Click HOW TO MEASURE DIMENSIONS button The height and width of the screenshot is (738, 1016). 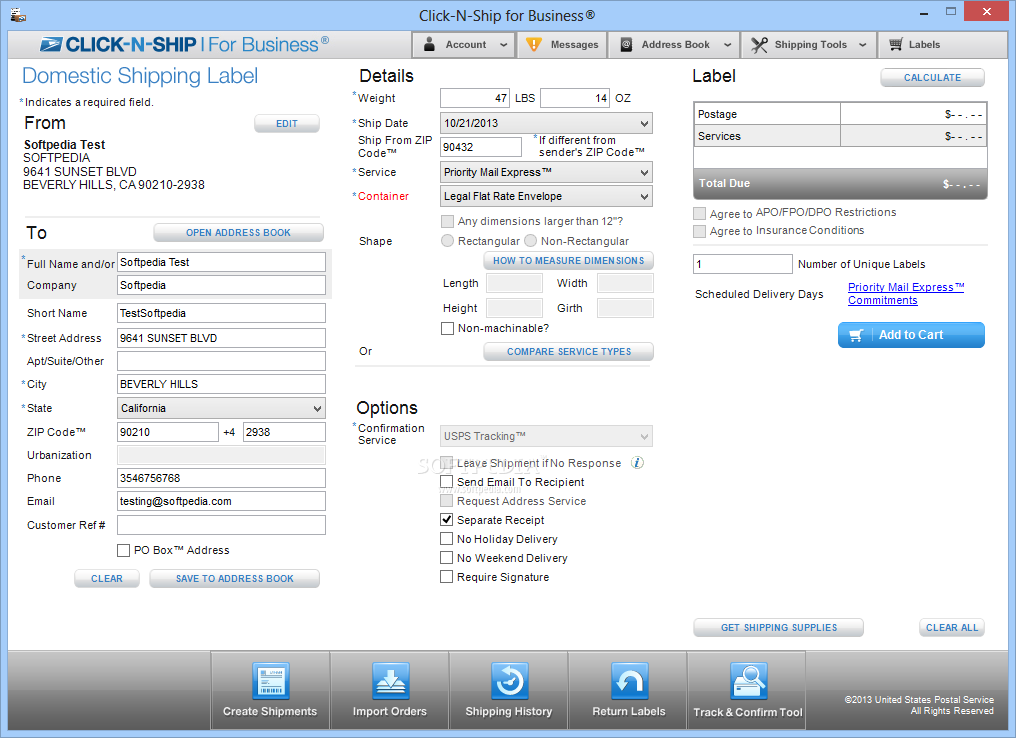point(569,260)
